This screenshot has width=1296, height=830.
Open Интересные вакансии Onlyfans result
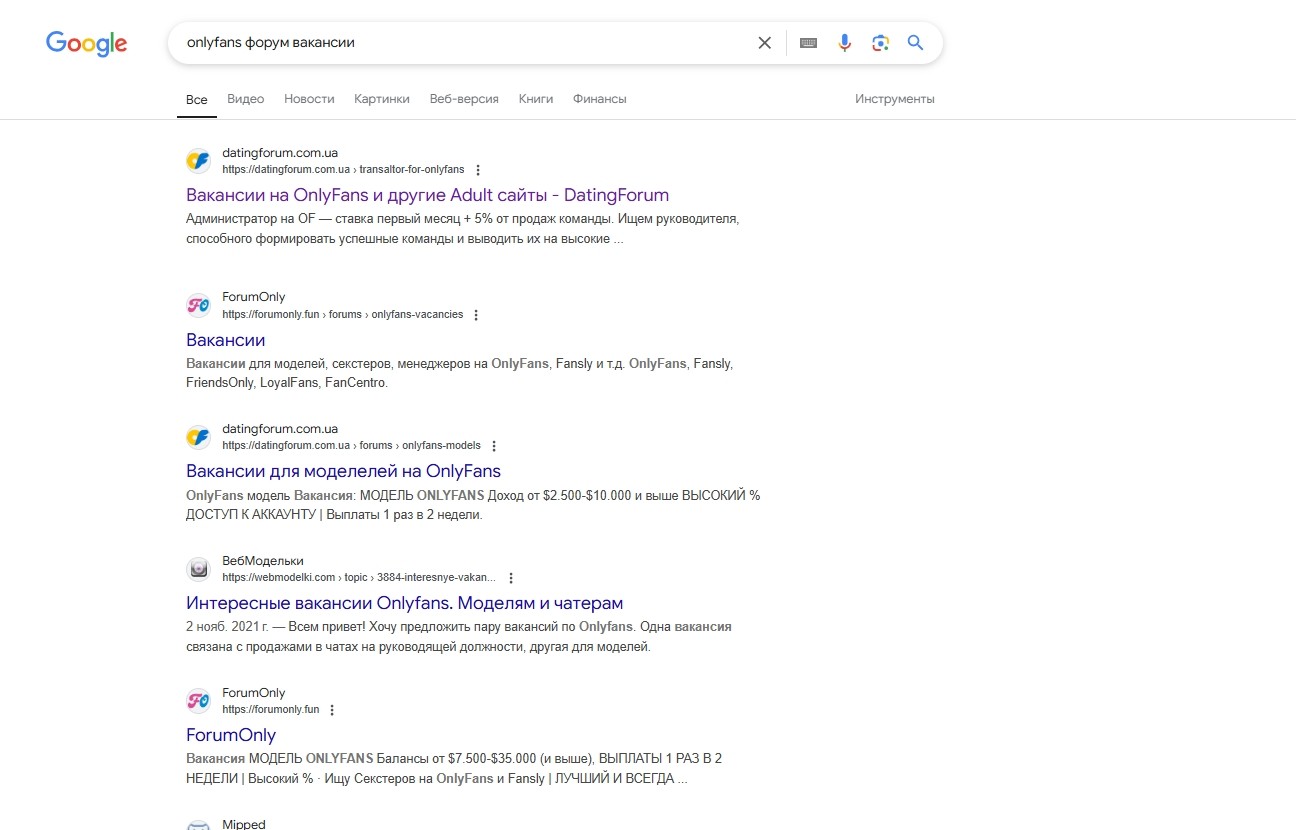404,603
